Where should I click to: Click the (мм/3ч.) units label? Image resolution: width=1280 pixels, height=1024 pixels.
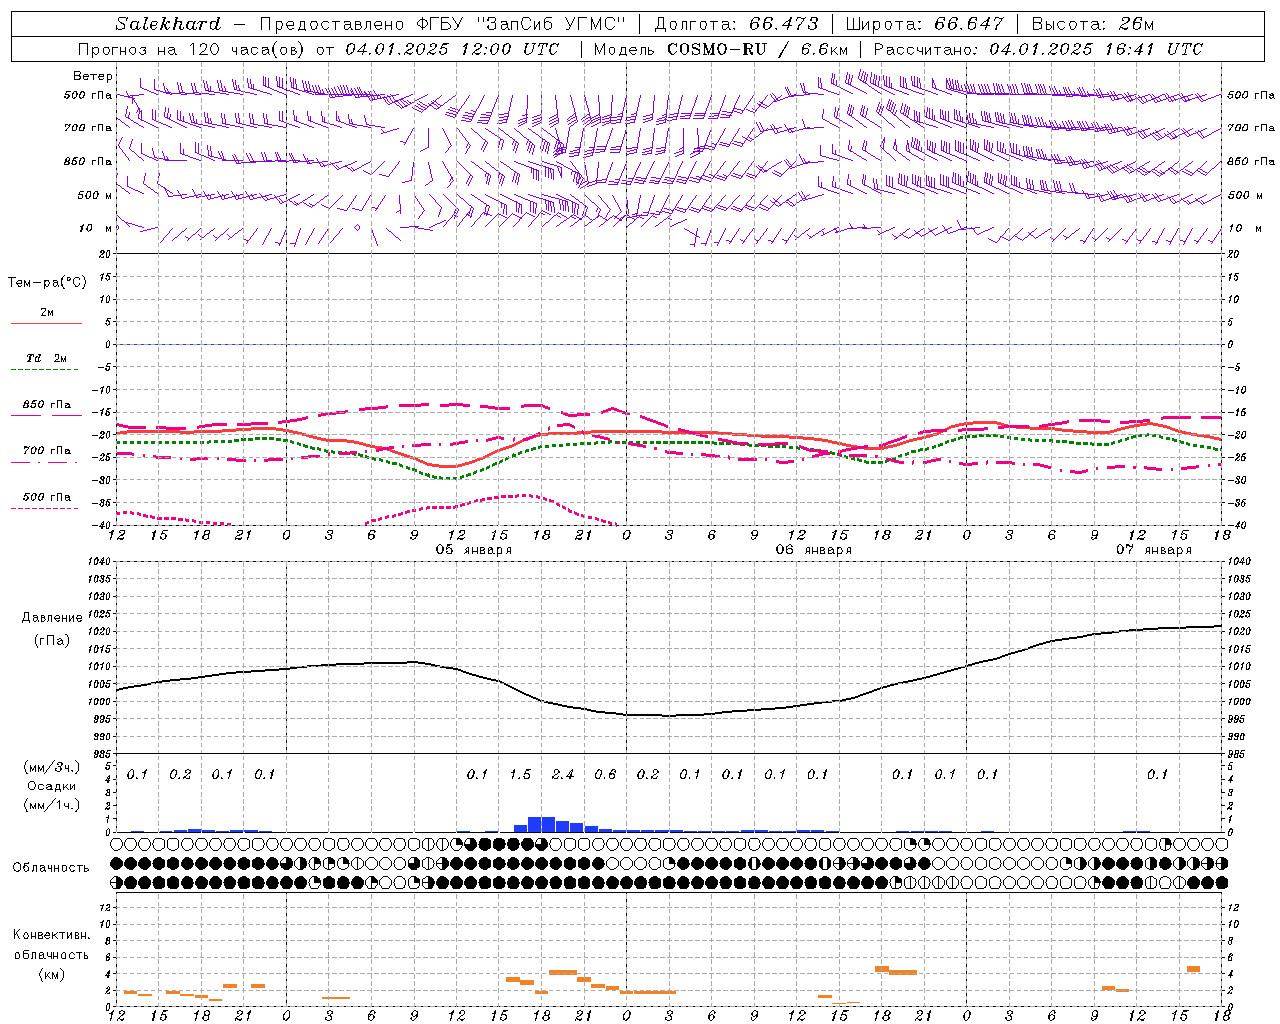(x=52, y=767)
